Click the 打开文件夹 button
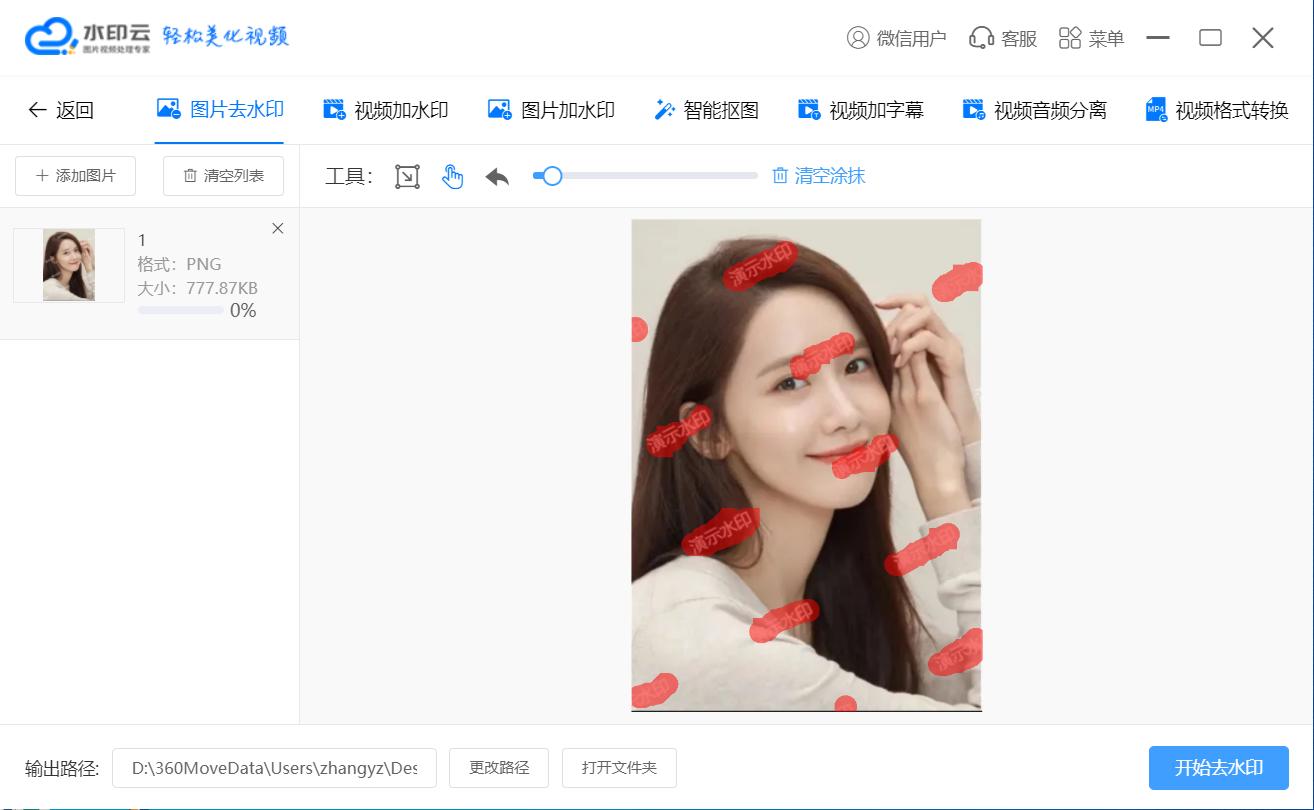 coord(619,768)
